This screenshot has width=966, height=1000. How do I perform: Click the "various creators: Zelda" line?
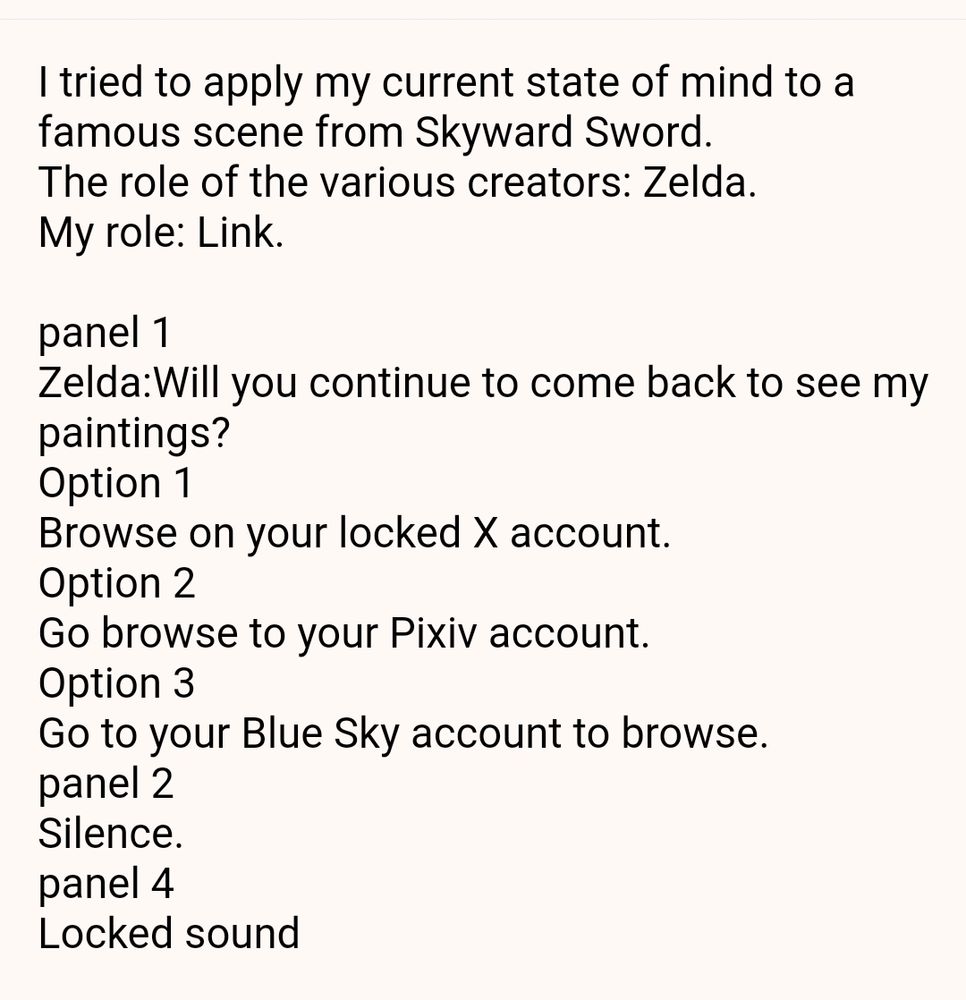coord(397,182)
